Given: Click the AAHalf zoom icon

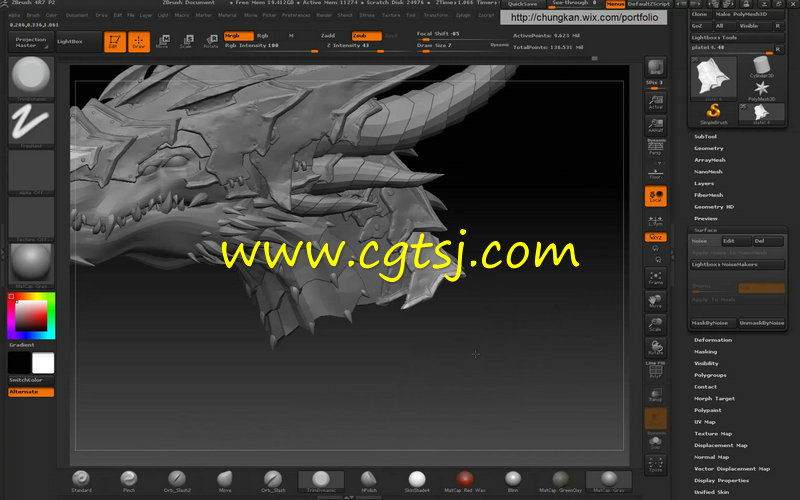Looking at the screenshot, I should point(656,125).
